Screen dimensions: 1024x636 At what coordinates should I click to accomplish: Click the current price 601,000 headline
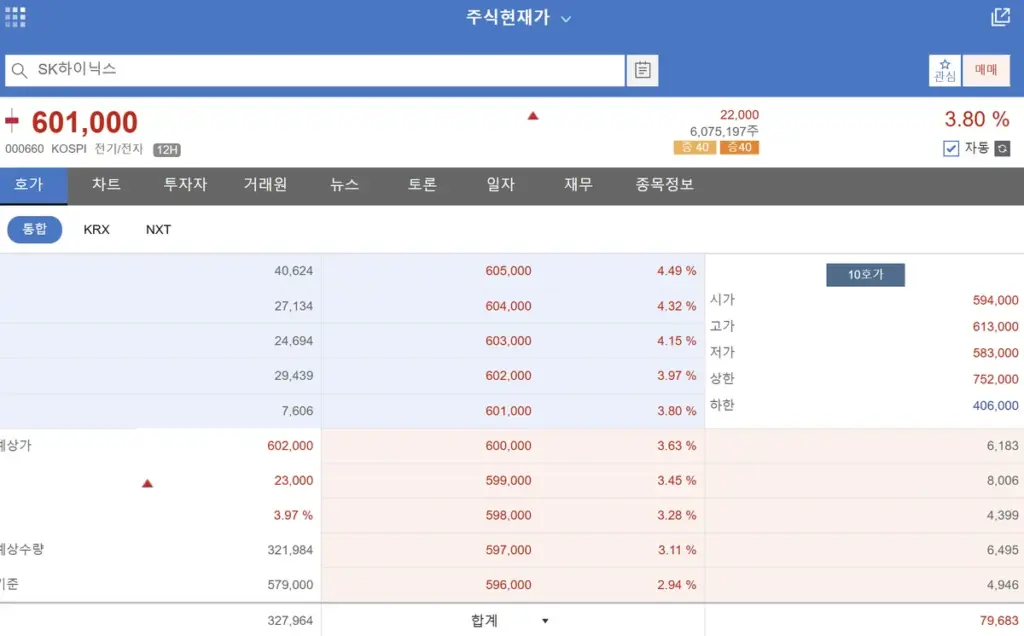coord(84,122)
